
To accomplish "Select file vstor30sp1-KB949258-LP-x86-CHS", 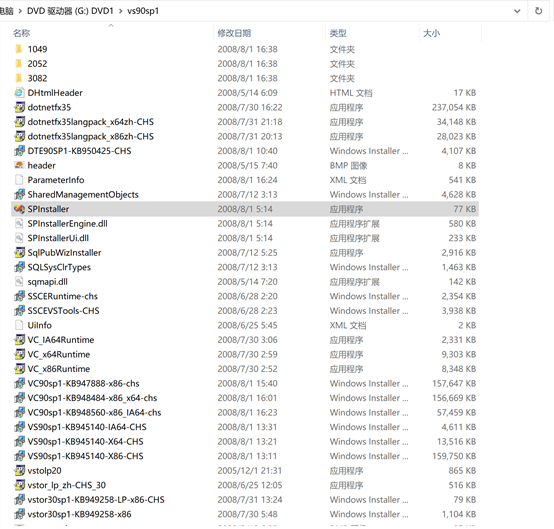I will tap(96, 500).
